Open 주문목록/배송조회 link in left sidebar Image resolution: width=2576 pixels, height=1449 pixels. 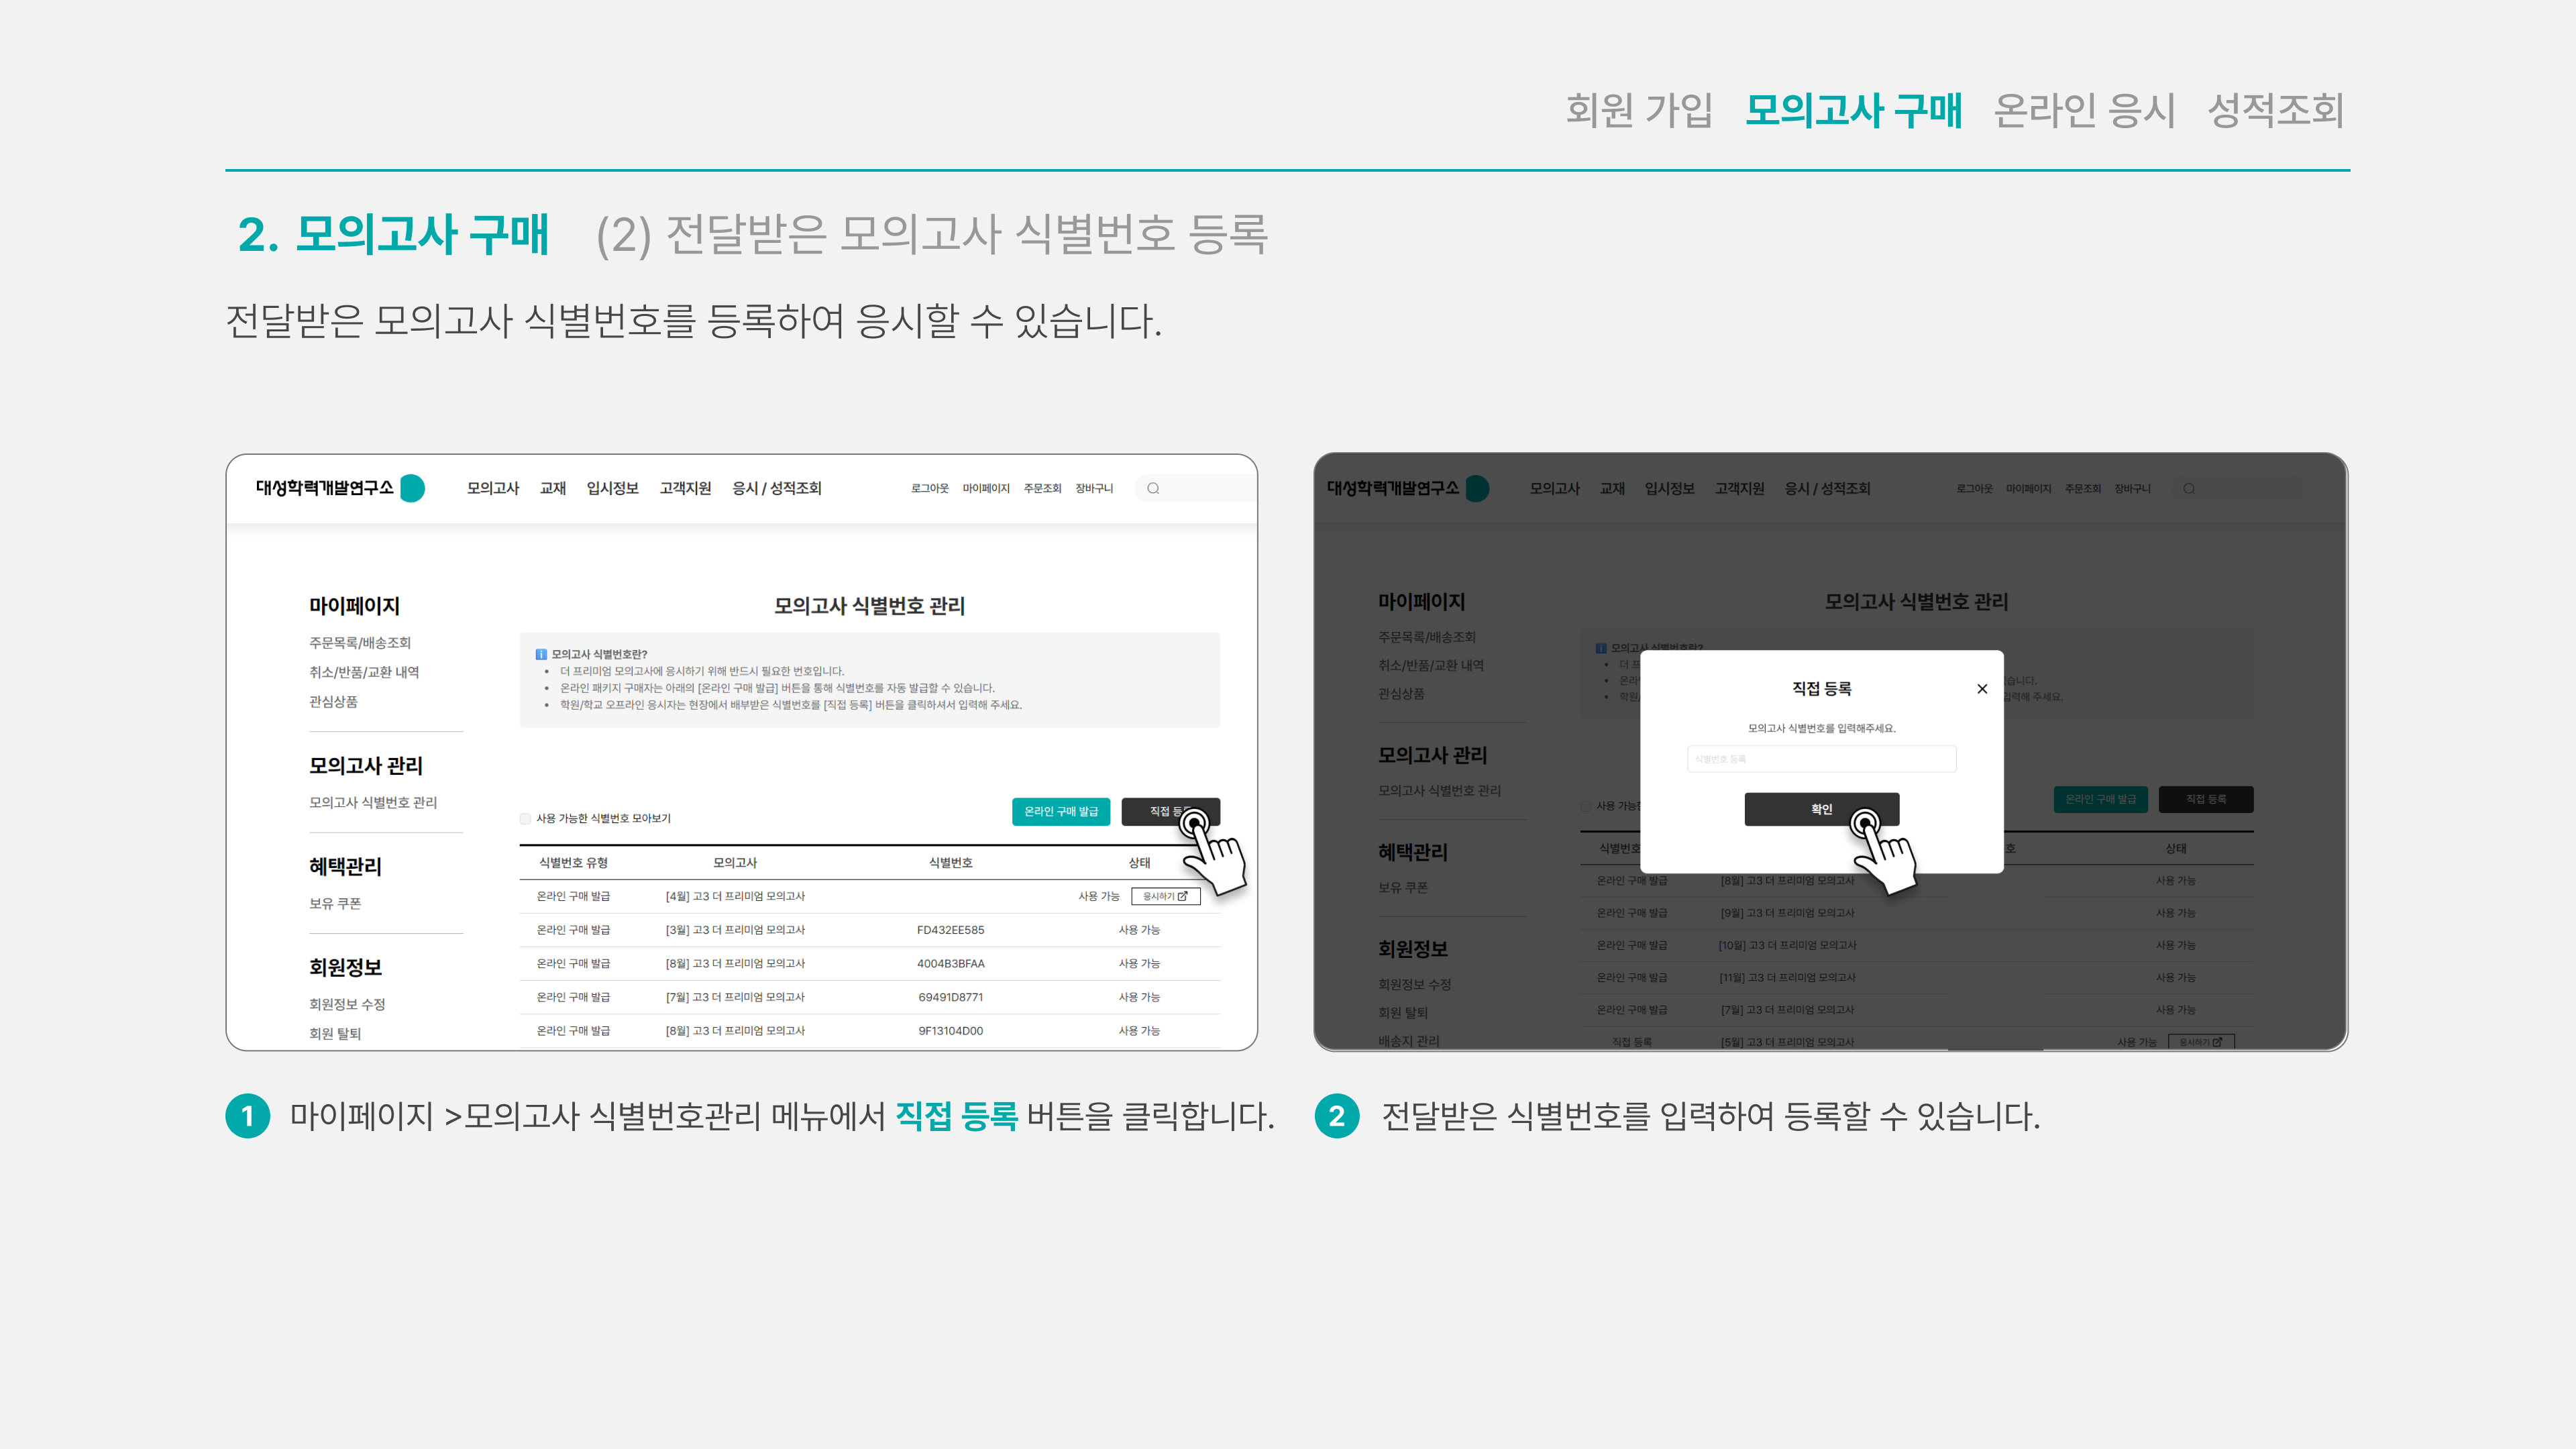tap(360, 643)
